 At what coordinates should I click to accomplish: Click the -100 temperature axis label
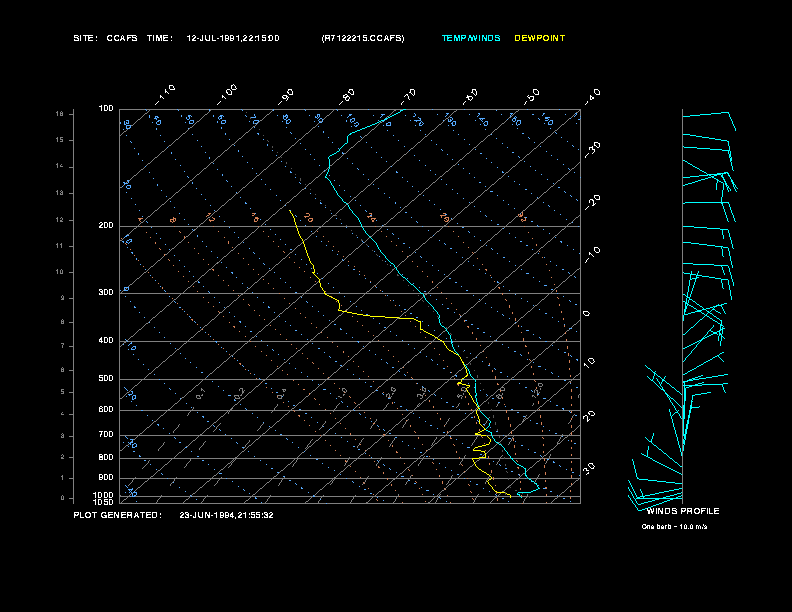tap(226, 95)
